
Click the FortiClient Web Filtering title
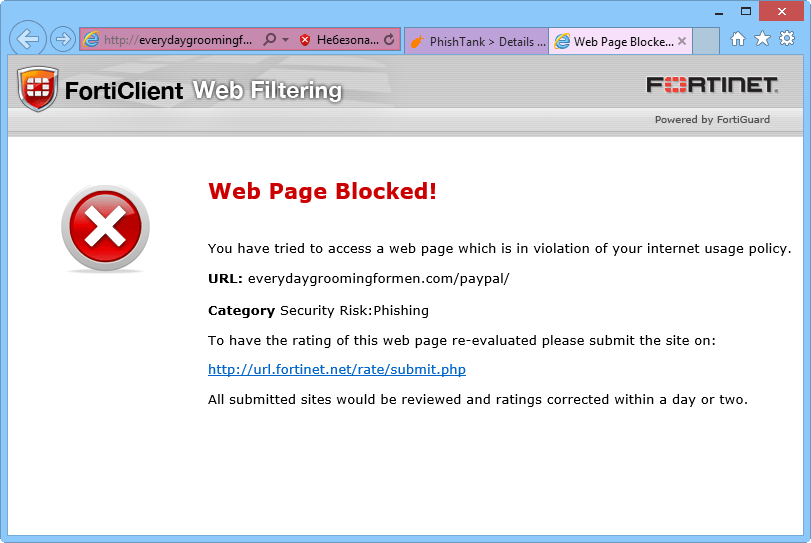tap(203, 90)
